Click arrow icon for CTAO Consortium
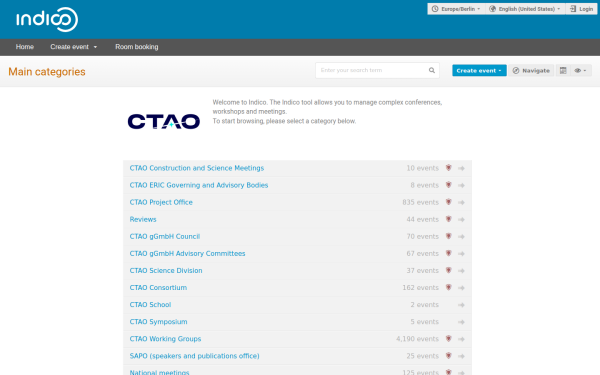This screenshot has width=600, height=375. [x=461, y=288]
